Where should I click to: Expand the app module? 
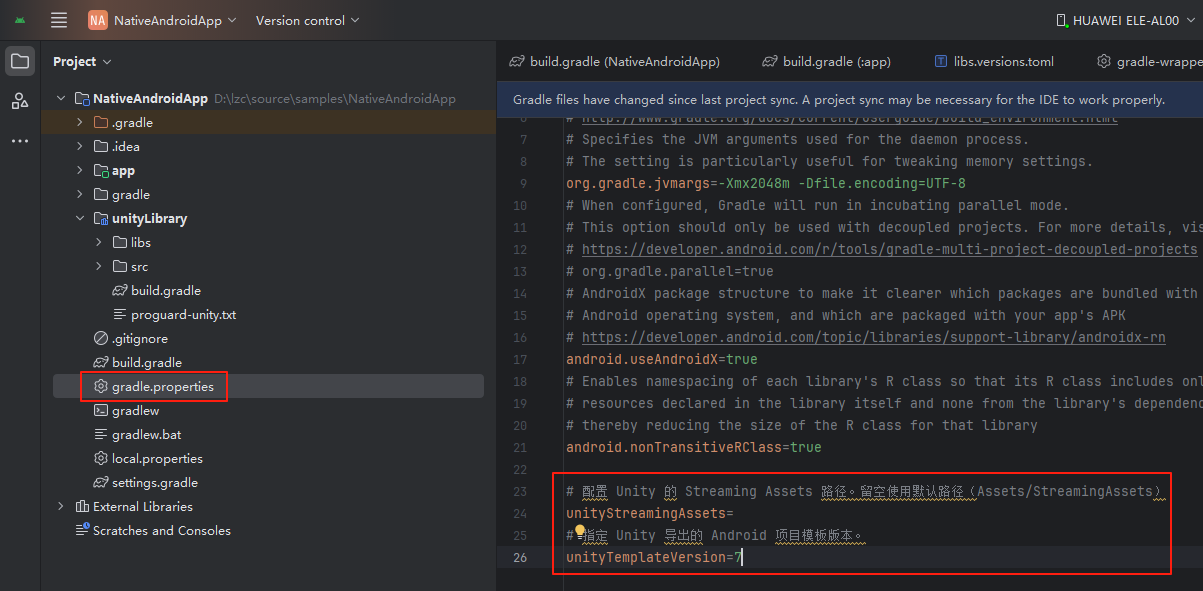tap(80, 171)
